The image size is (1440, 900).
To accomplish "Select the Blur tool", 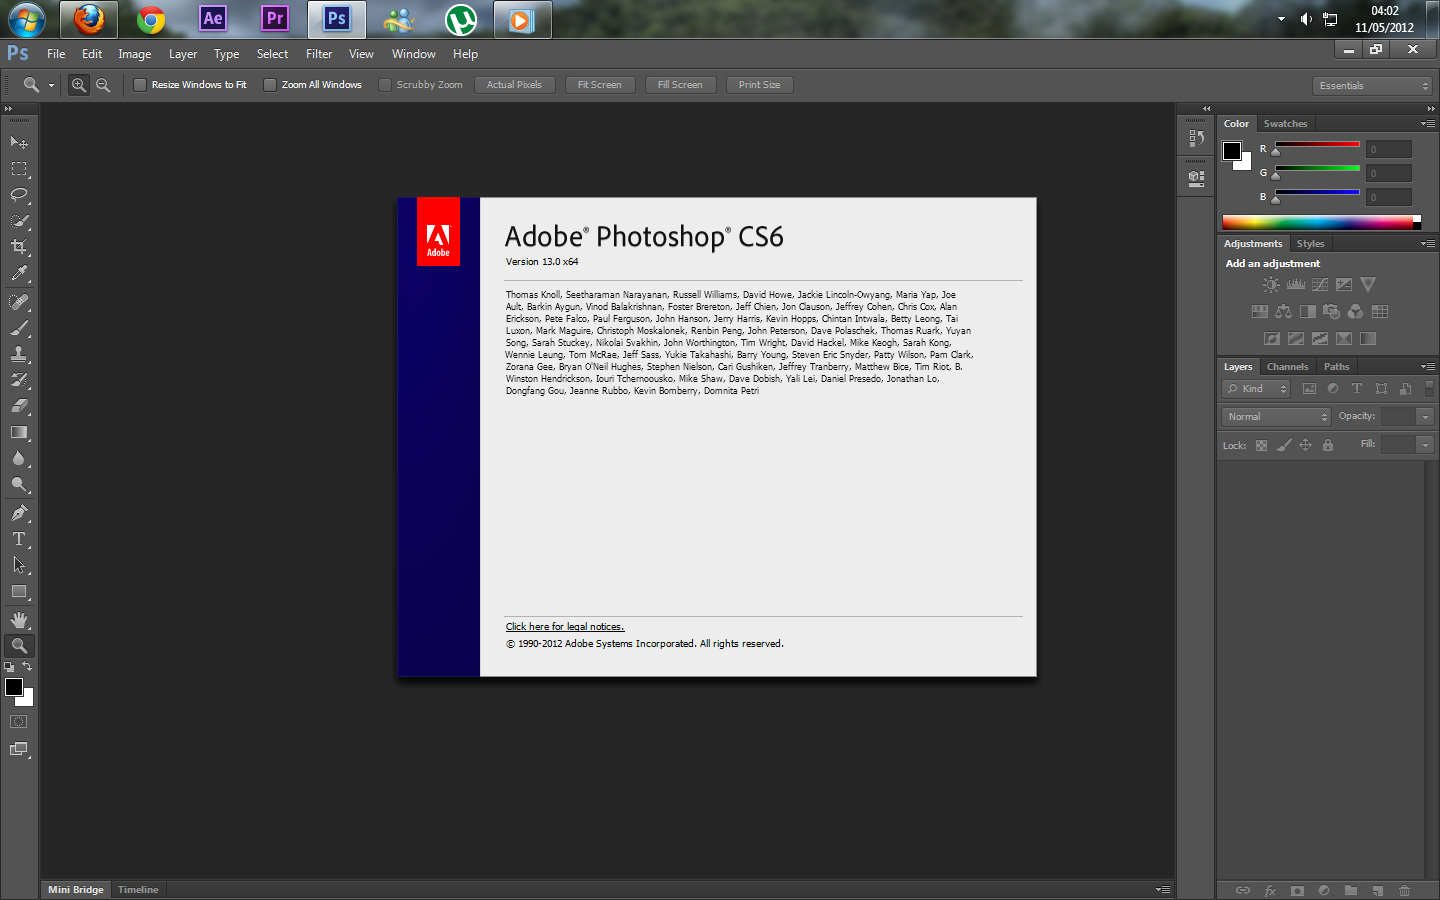I will 19,458.
